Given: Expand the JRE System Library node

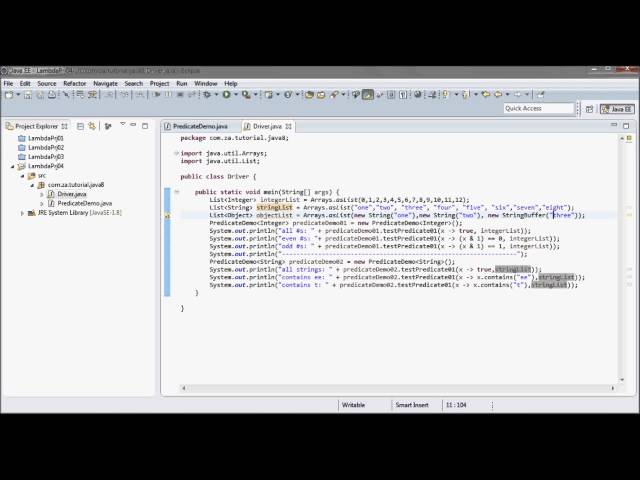Looking at the screenshot, I should coord(22,213).
